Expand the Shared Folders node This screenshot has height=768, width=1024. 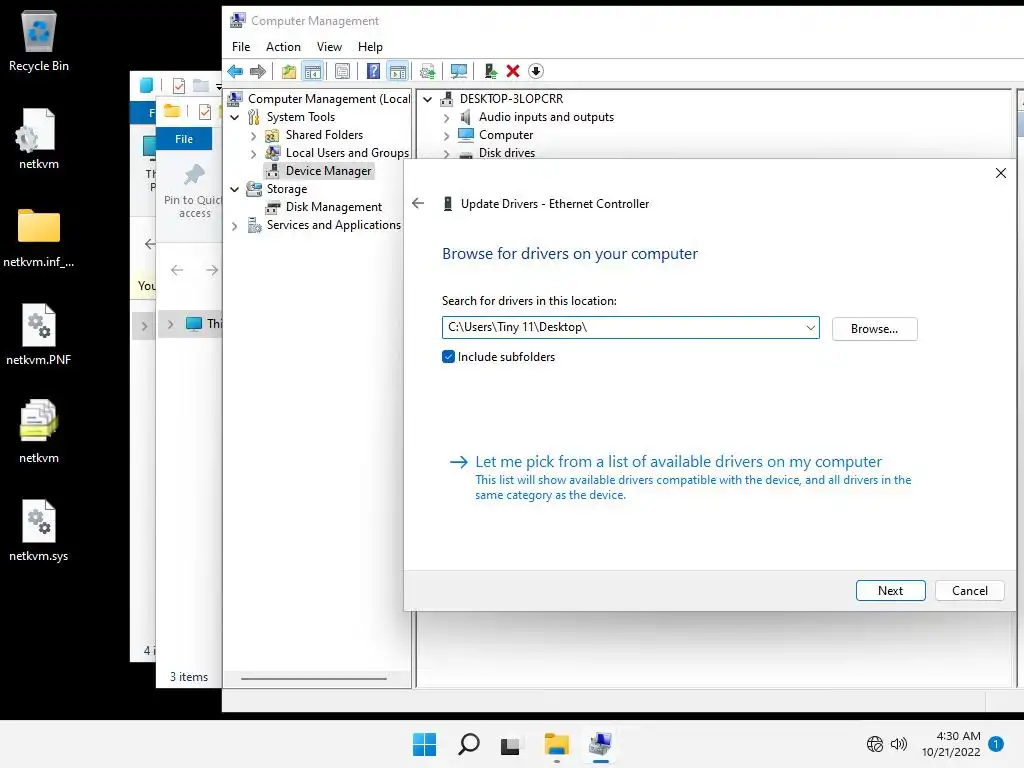point(253,135)
